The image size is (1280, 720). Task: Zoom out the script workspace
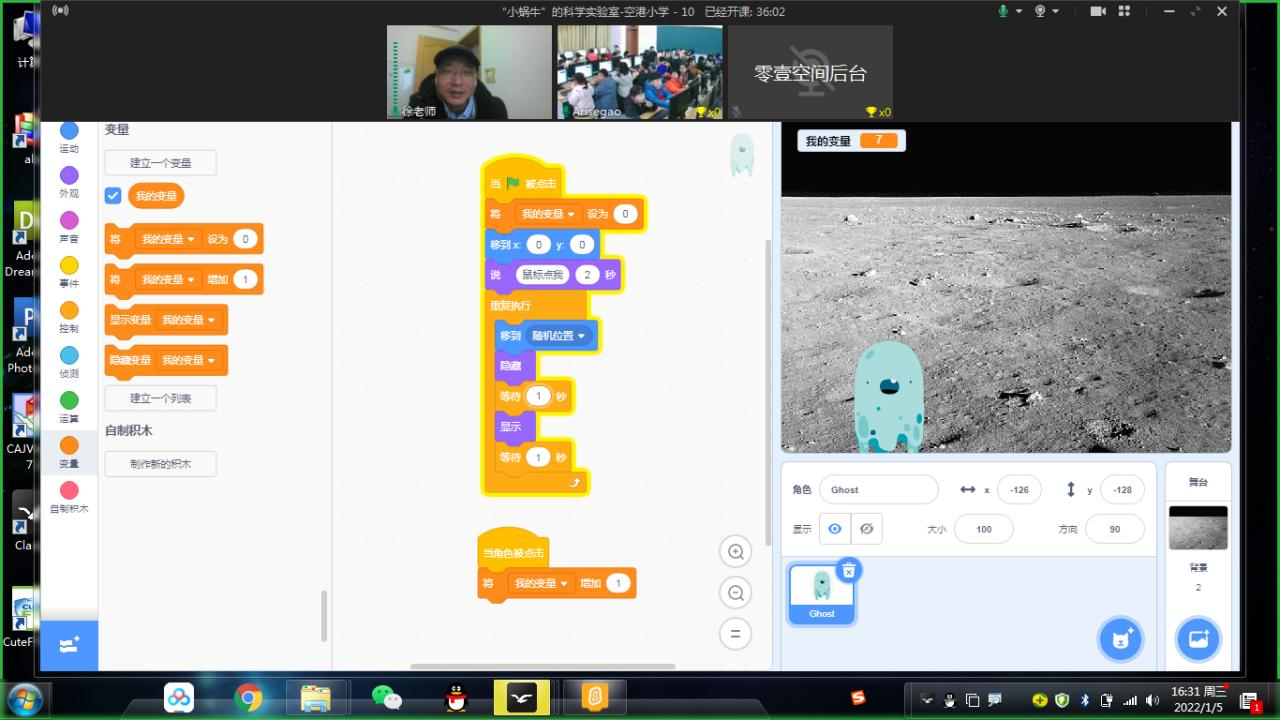(x=736, y=593)
